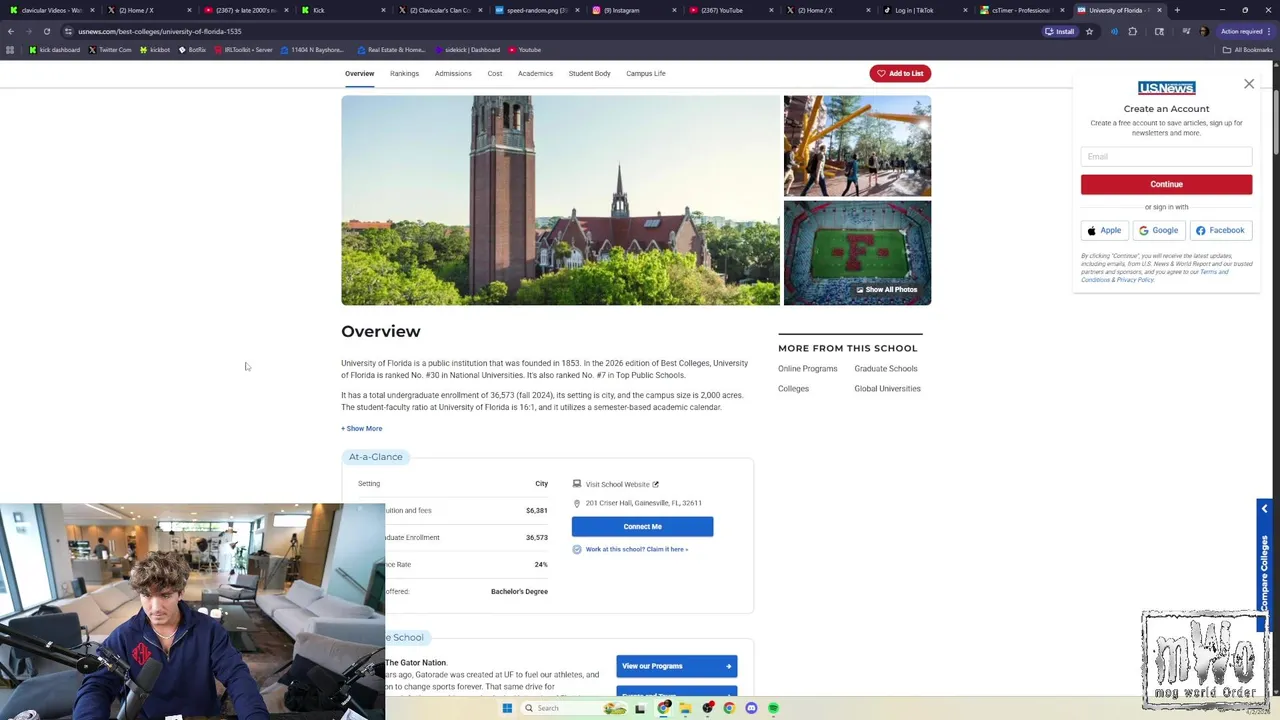Open the Extensions puzzle icon
Viewport: 1280px width, 720px height.
point(1133,31)
